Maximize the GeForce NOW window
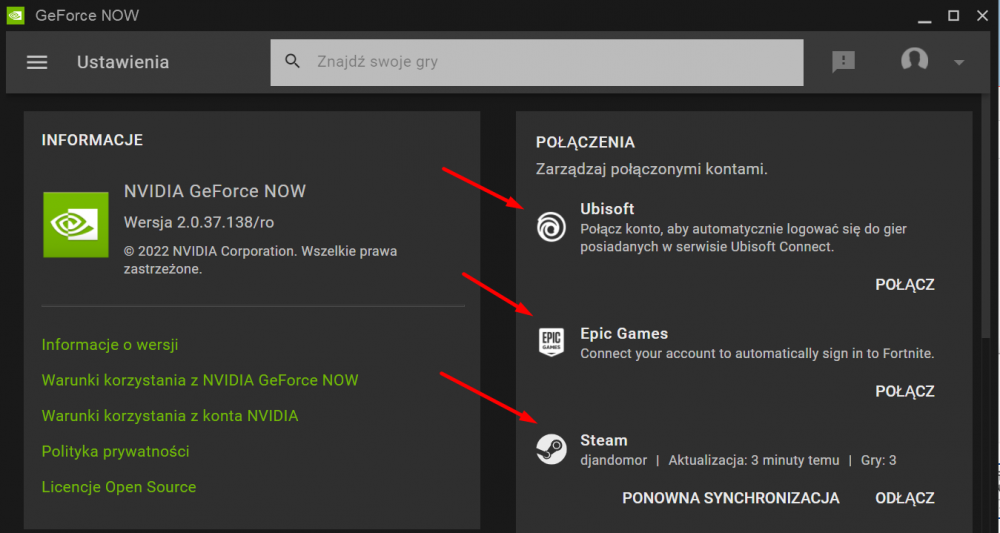The width and height of the screenshot is (1000, 533). tap(953, 15)
